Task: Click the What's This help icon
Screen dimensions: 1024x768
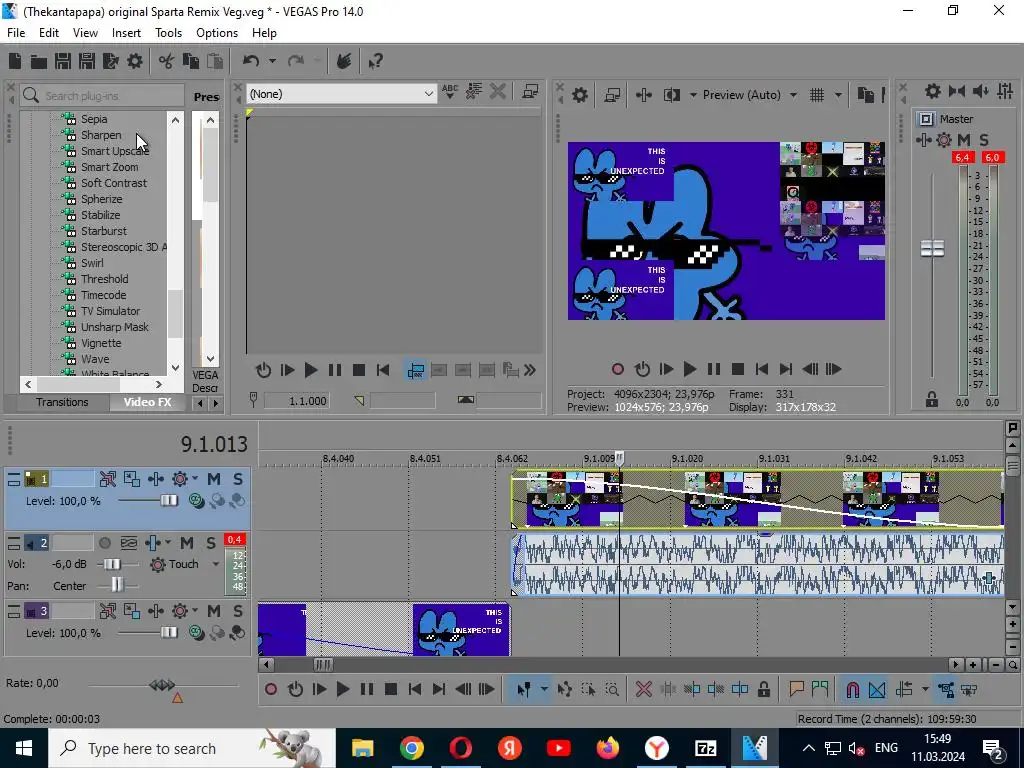Action: [x=375, y=61]
